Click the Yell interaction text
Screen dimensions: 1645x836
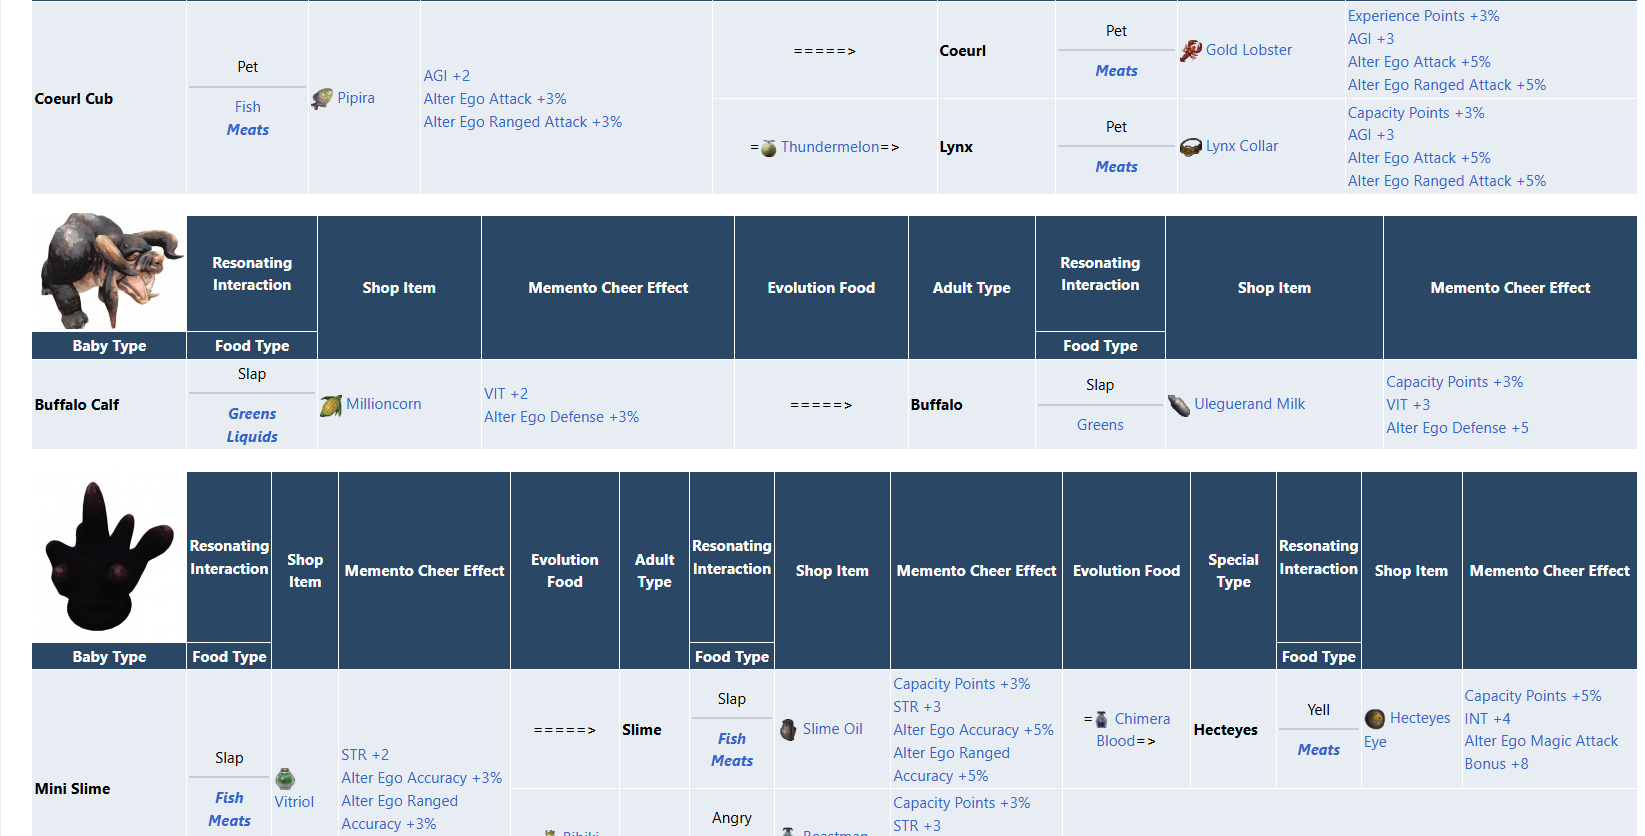(1319, 710)
